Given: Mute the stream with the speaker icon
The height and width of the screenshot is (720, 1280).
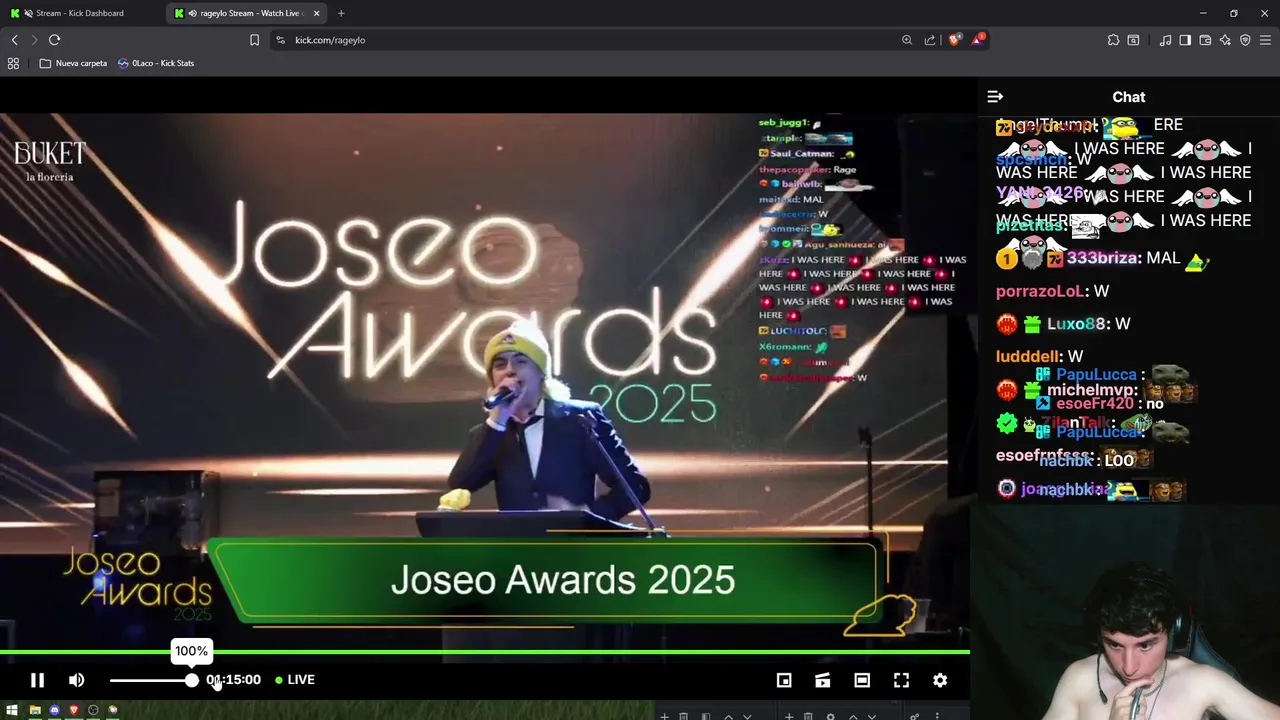Looking at the screenshot, I should 76,680.
